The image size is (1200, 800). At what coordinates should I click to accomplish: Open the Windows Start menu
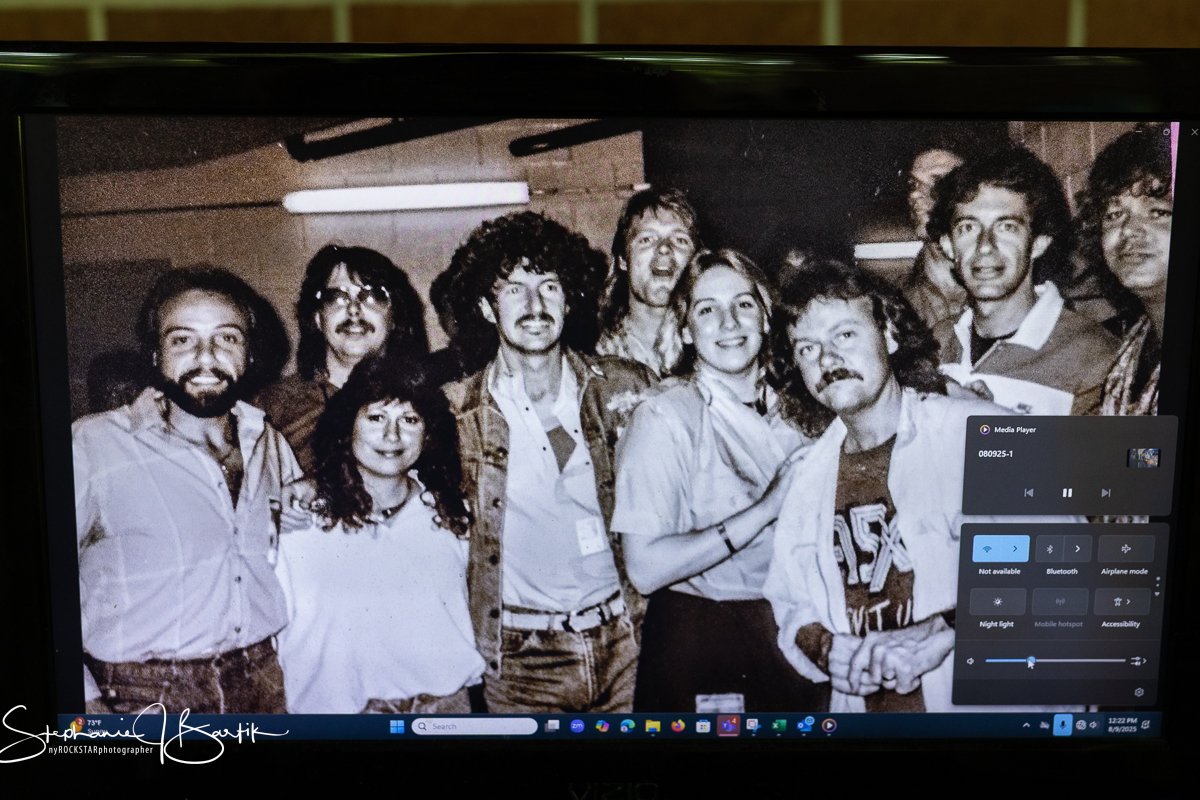397,726
